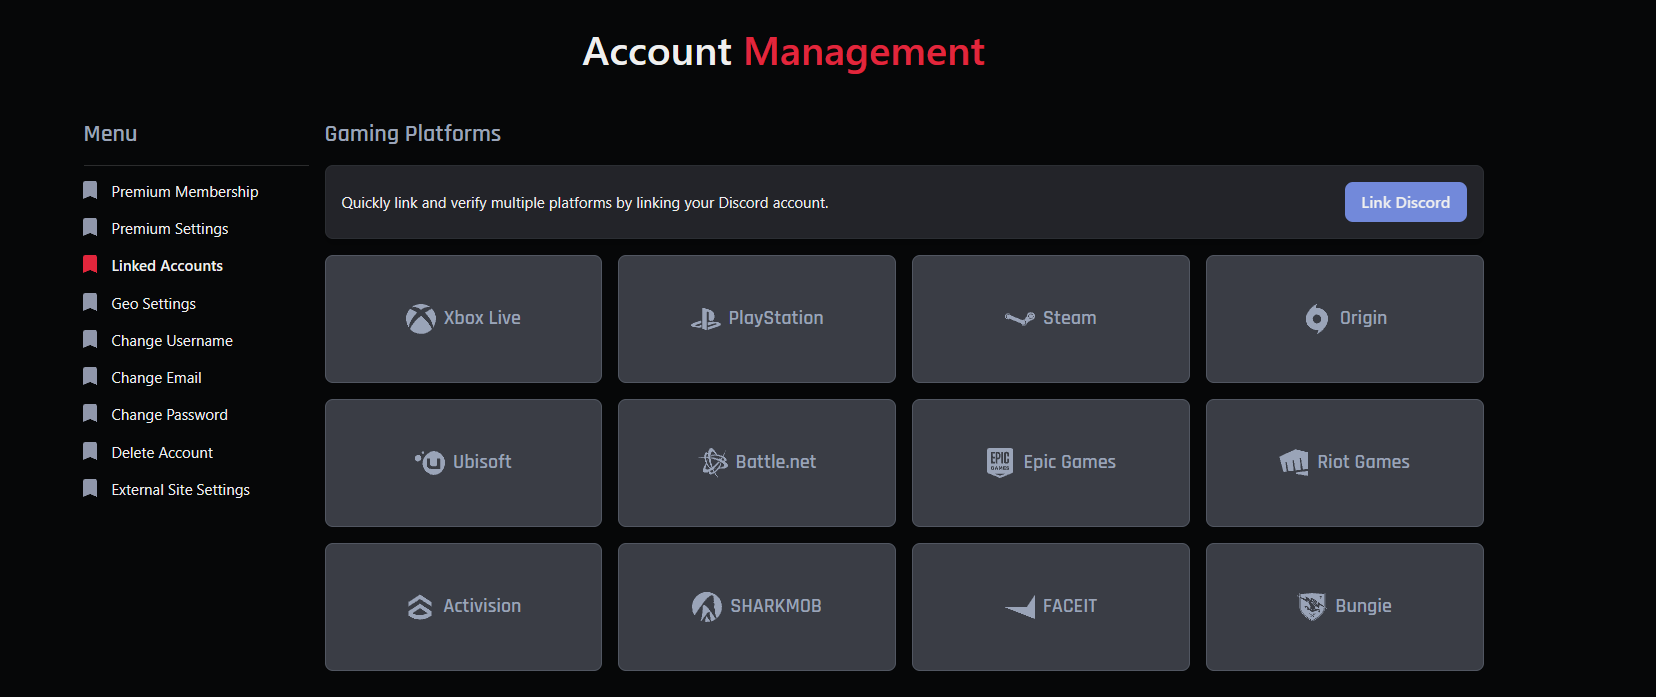The width and height of the screenshot is (1656, 697).
Task: Link the Xbox Live platform card
Action: click(463, 319)
